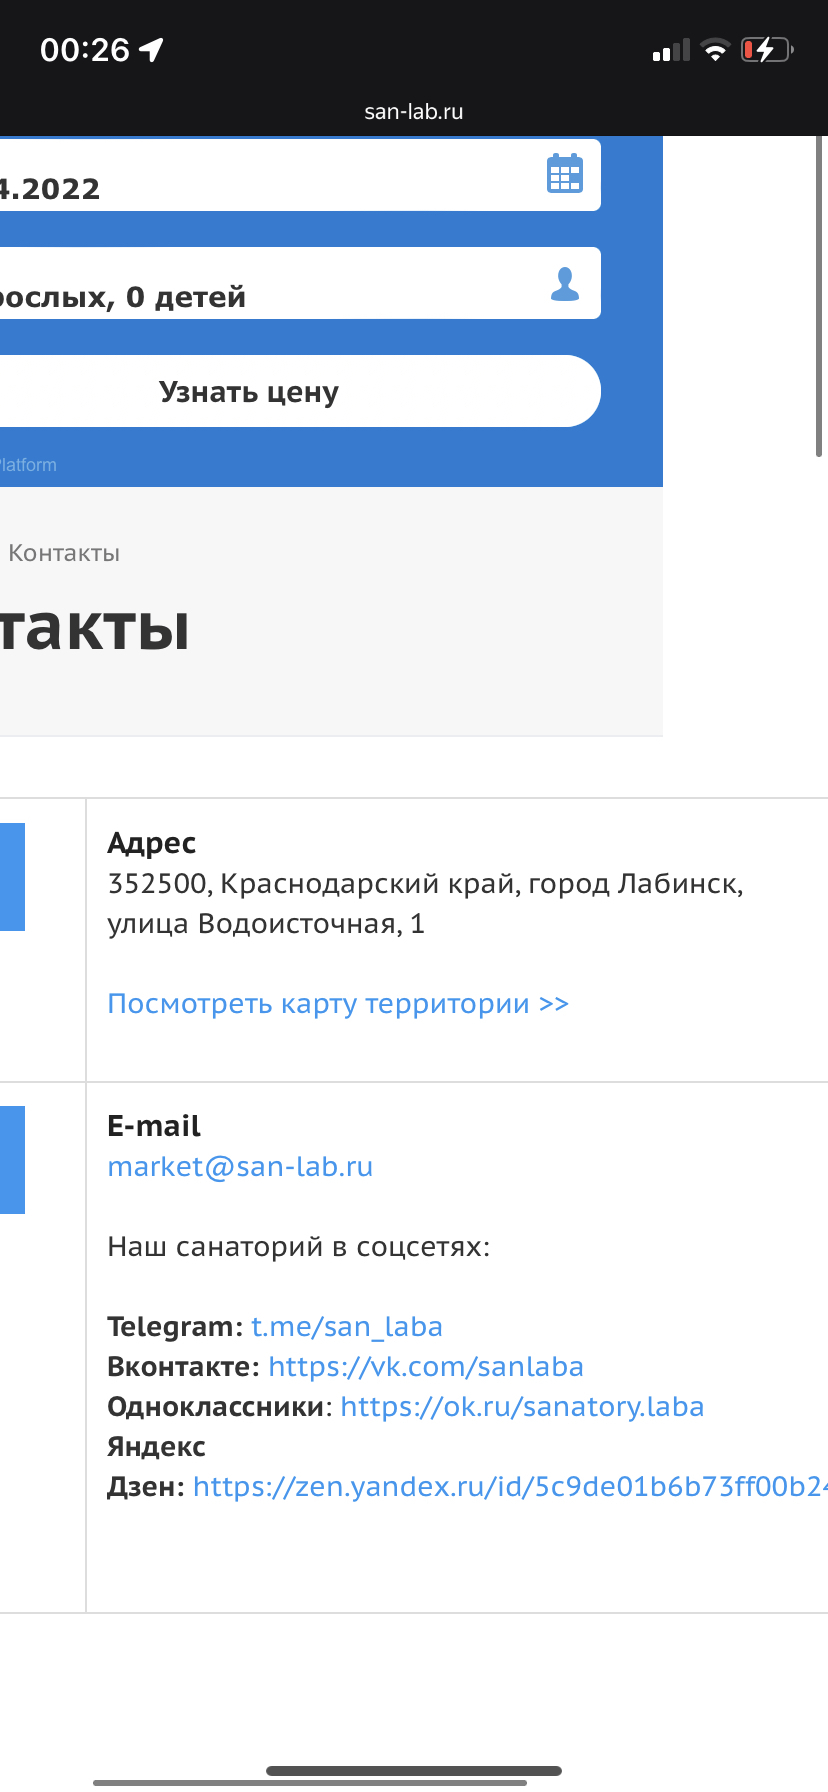Click the market@san-lab.ru email link

pyautogui.click(x=240, y=1167)
